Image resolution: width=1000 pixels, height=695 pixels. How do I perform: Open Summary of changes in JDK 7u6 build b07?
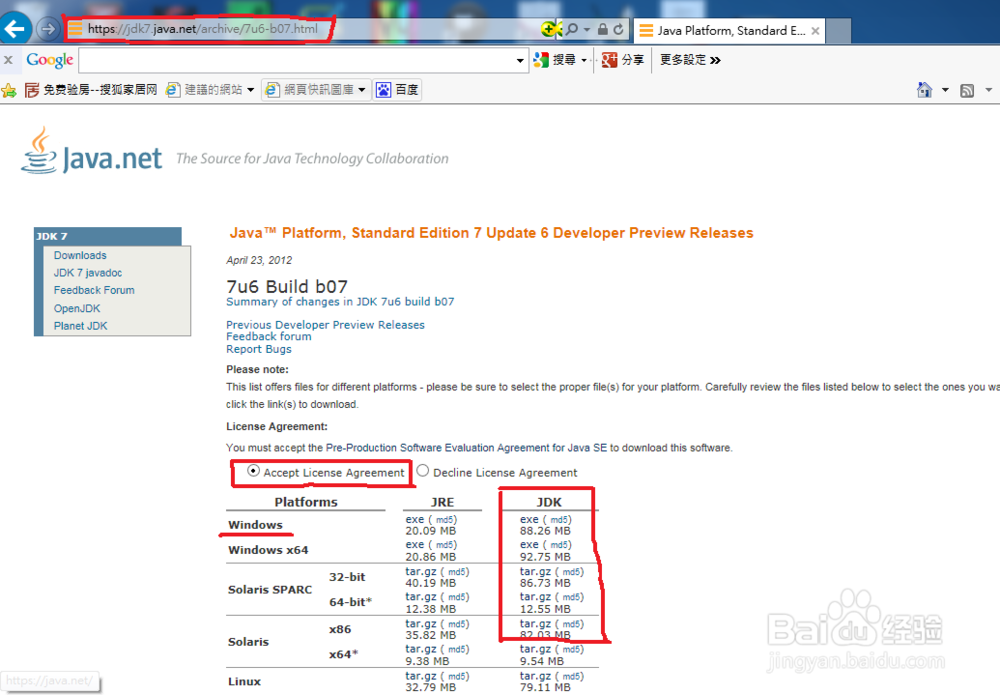(x=340, y=302)
